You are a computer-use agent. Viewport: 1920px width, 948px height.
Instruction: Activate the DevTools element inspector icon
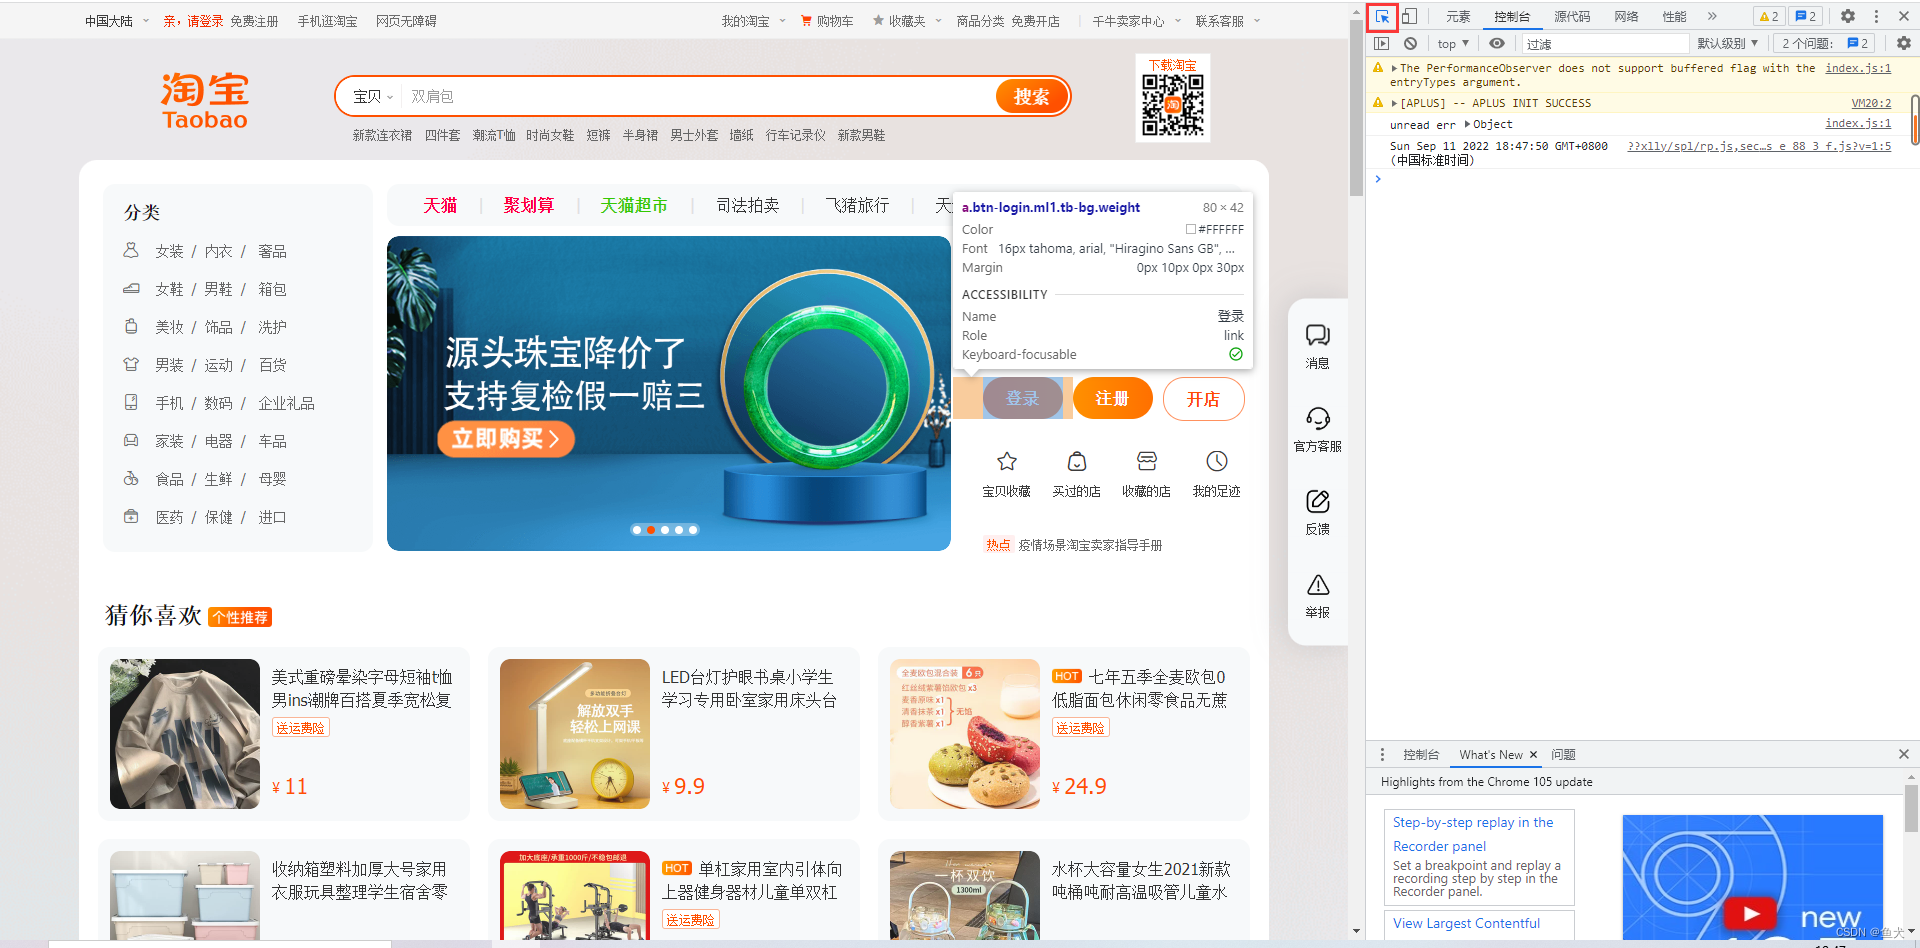click(1382, 16)
